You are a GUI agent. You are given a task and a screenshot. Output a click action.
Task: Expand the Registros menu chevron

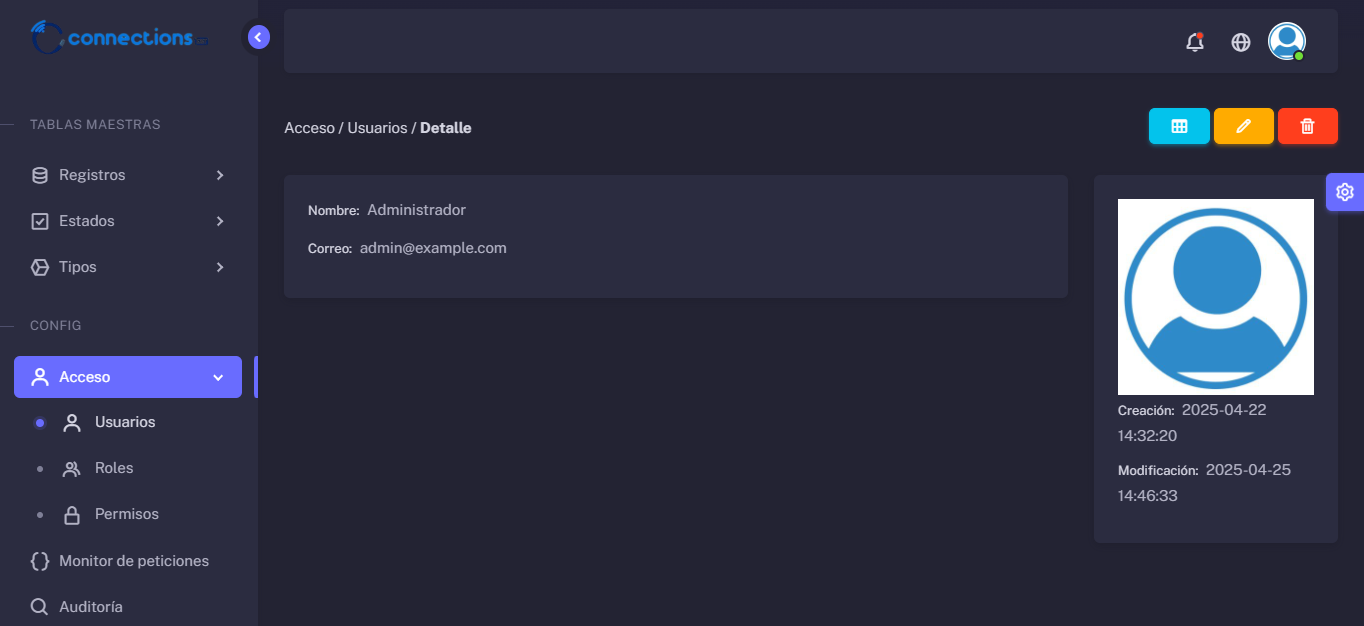220,175
